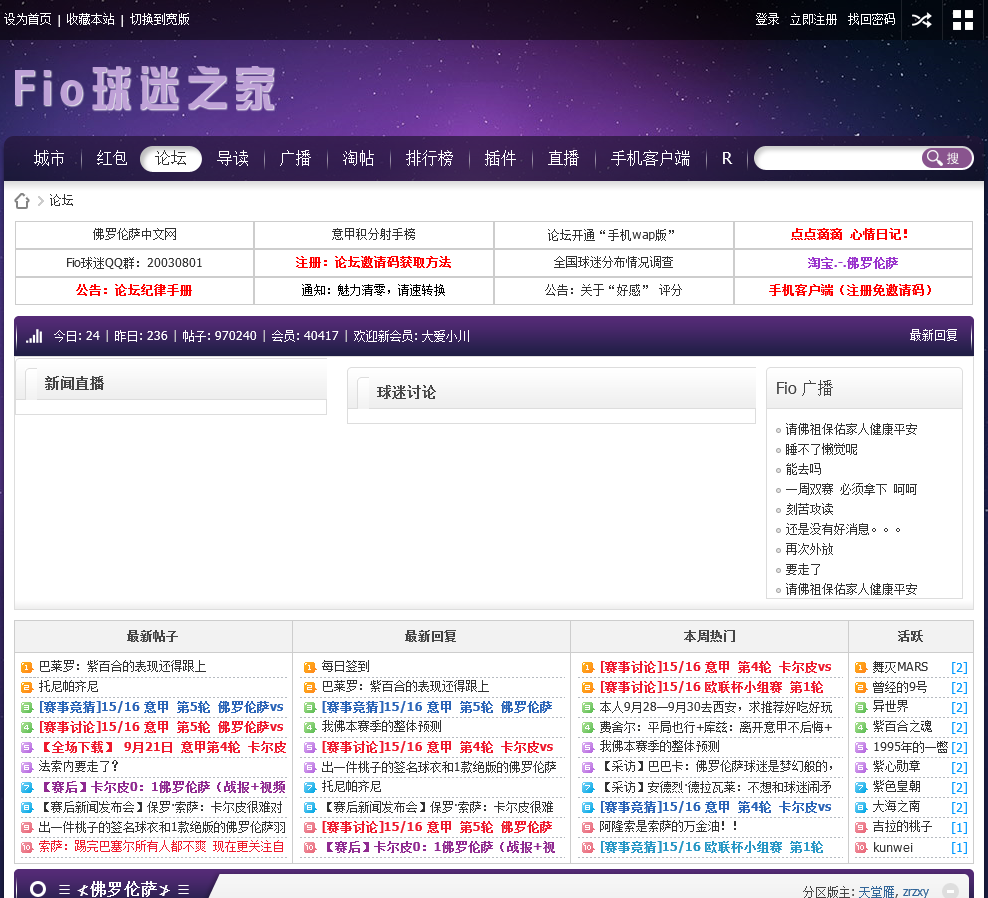
Task: Click moderator 天堂雁 link
Action: [x=876, y=892]
